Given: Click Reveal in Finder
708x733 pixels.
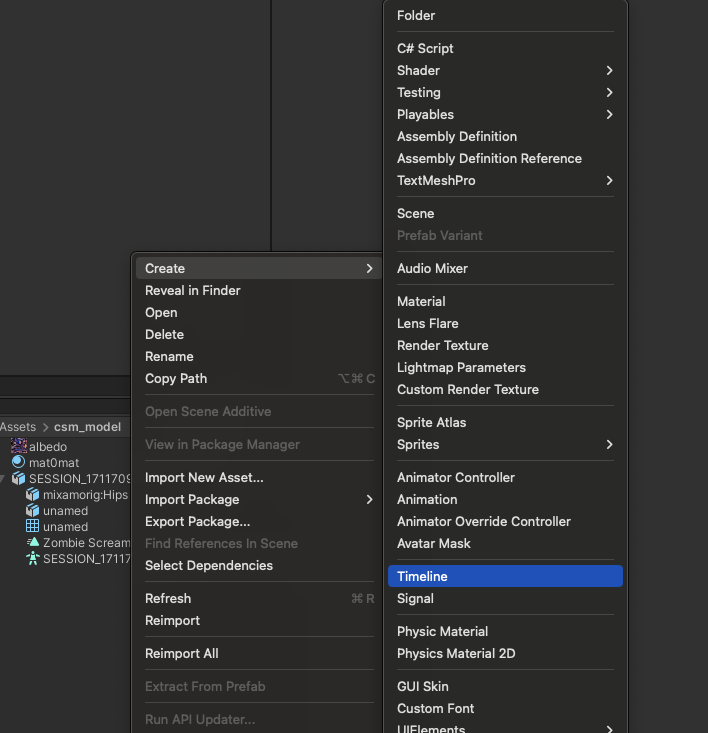Looking at the screenshot, I should coord(192,290).
